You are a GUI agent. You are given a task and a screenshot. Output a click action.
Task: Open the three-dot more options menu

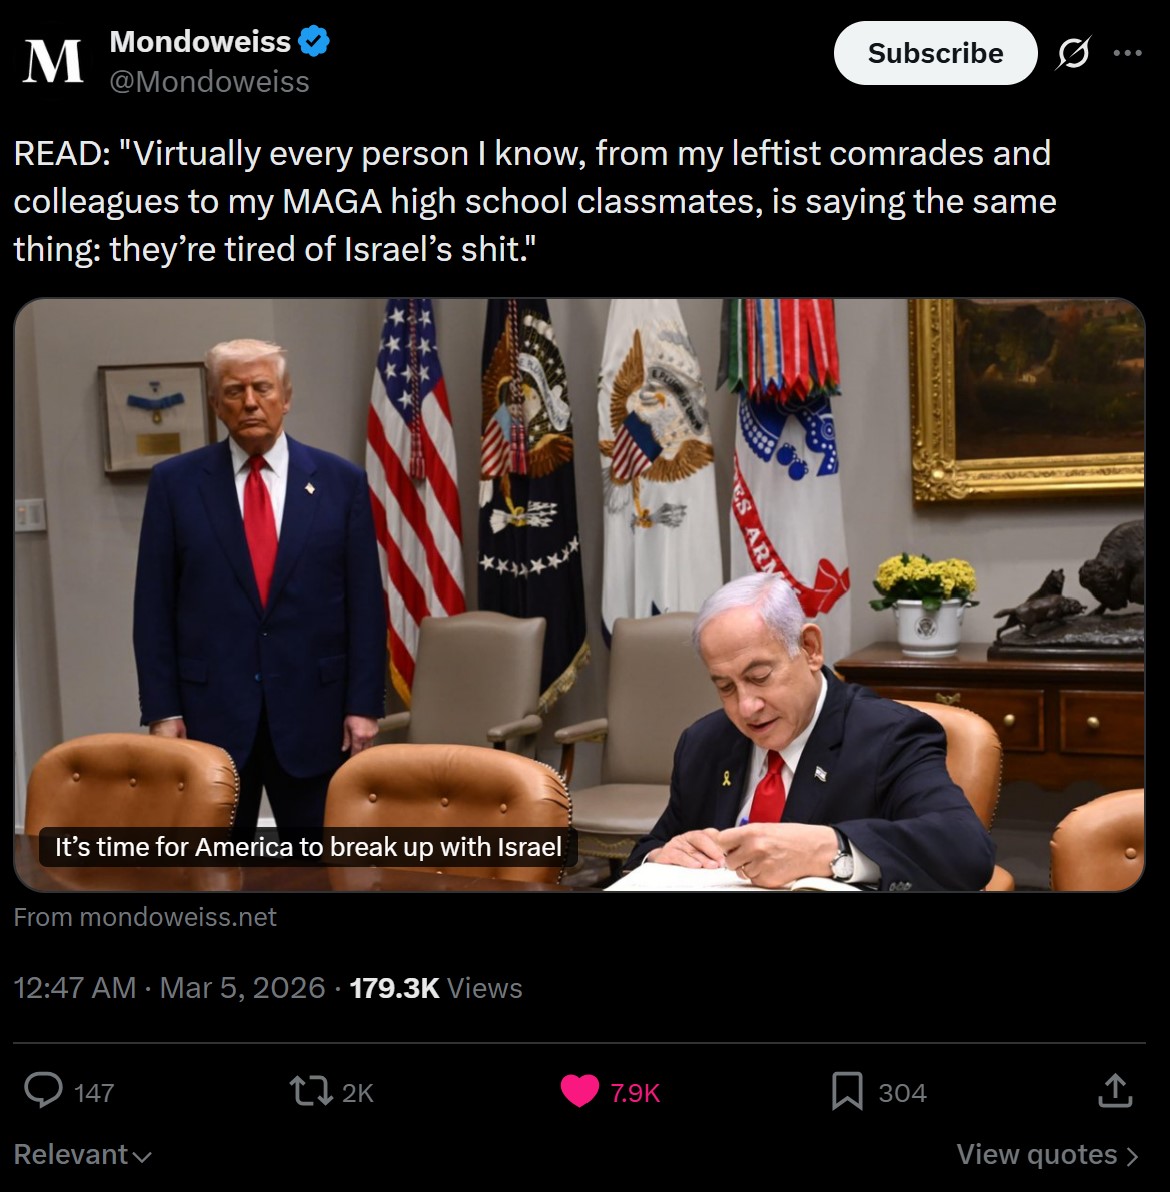(1127, 53)
